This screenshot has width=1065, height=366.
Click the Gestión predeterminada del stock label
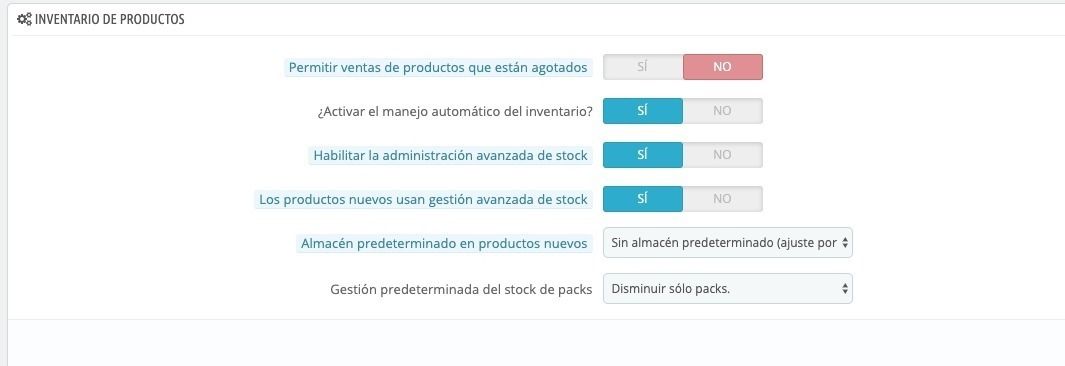point(461,290)
